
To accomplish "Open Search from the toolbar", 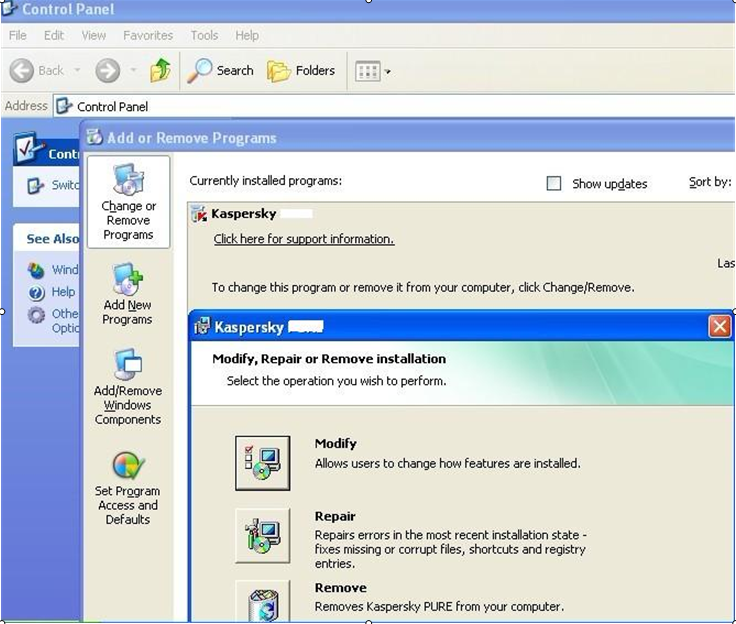I will (220, 71).
